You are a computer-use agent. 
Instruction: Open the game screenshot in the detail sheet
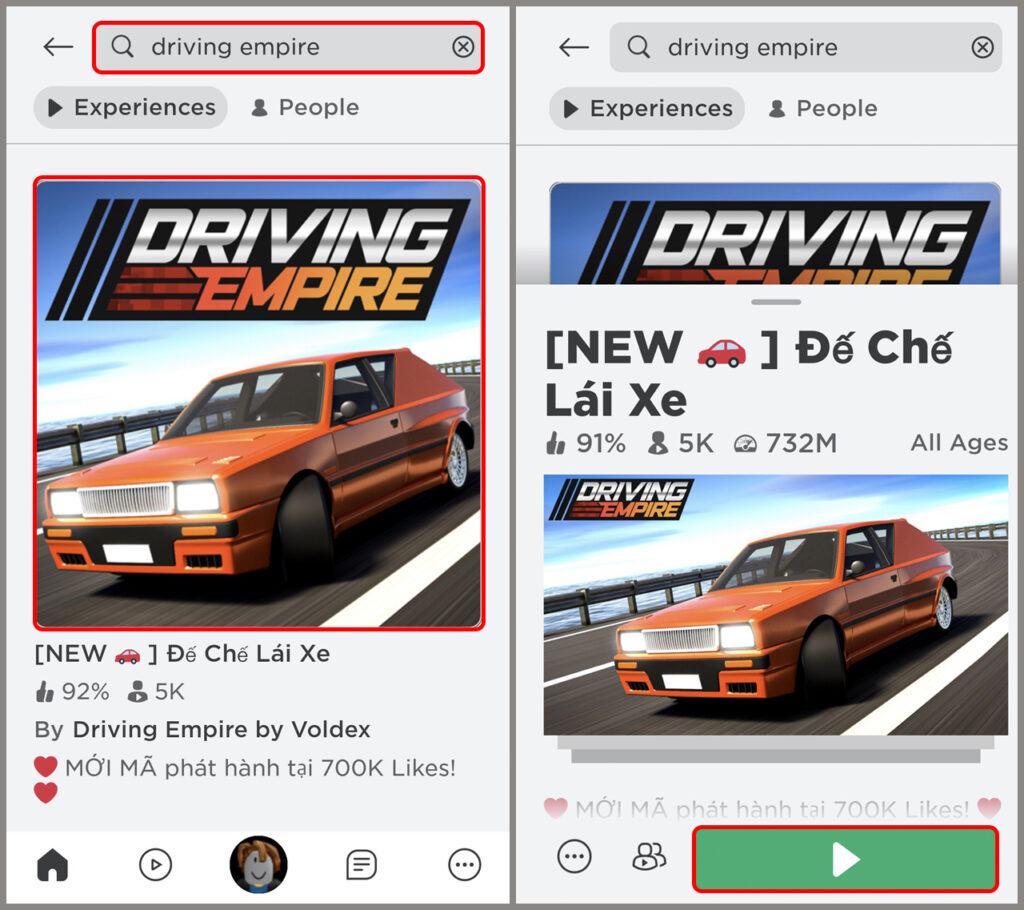pyautogui.click(x=776, y=605)
